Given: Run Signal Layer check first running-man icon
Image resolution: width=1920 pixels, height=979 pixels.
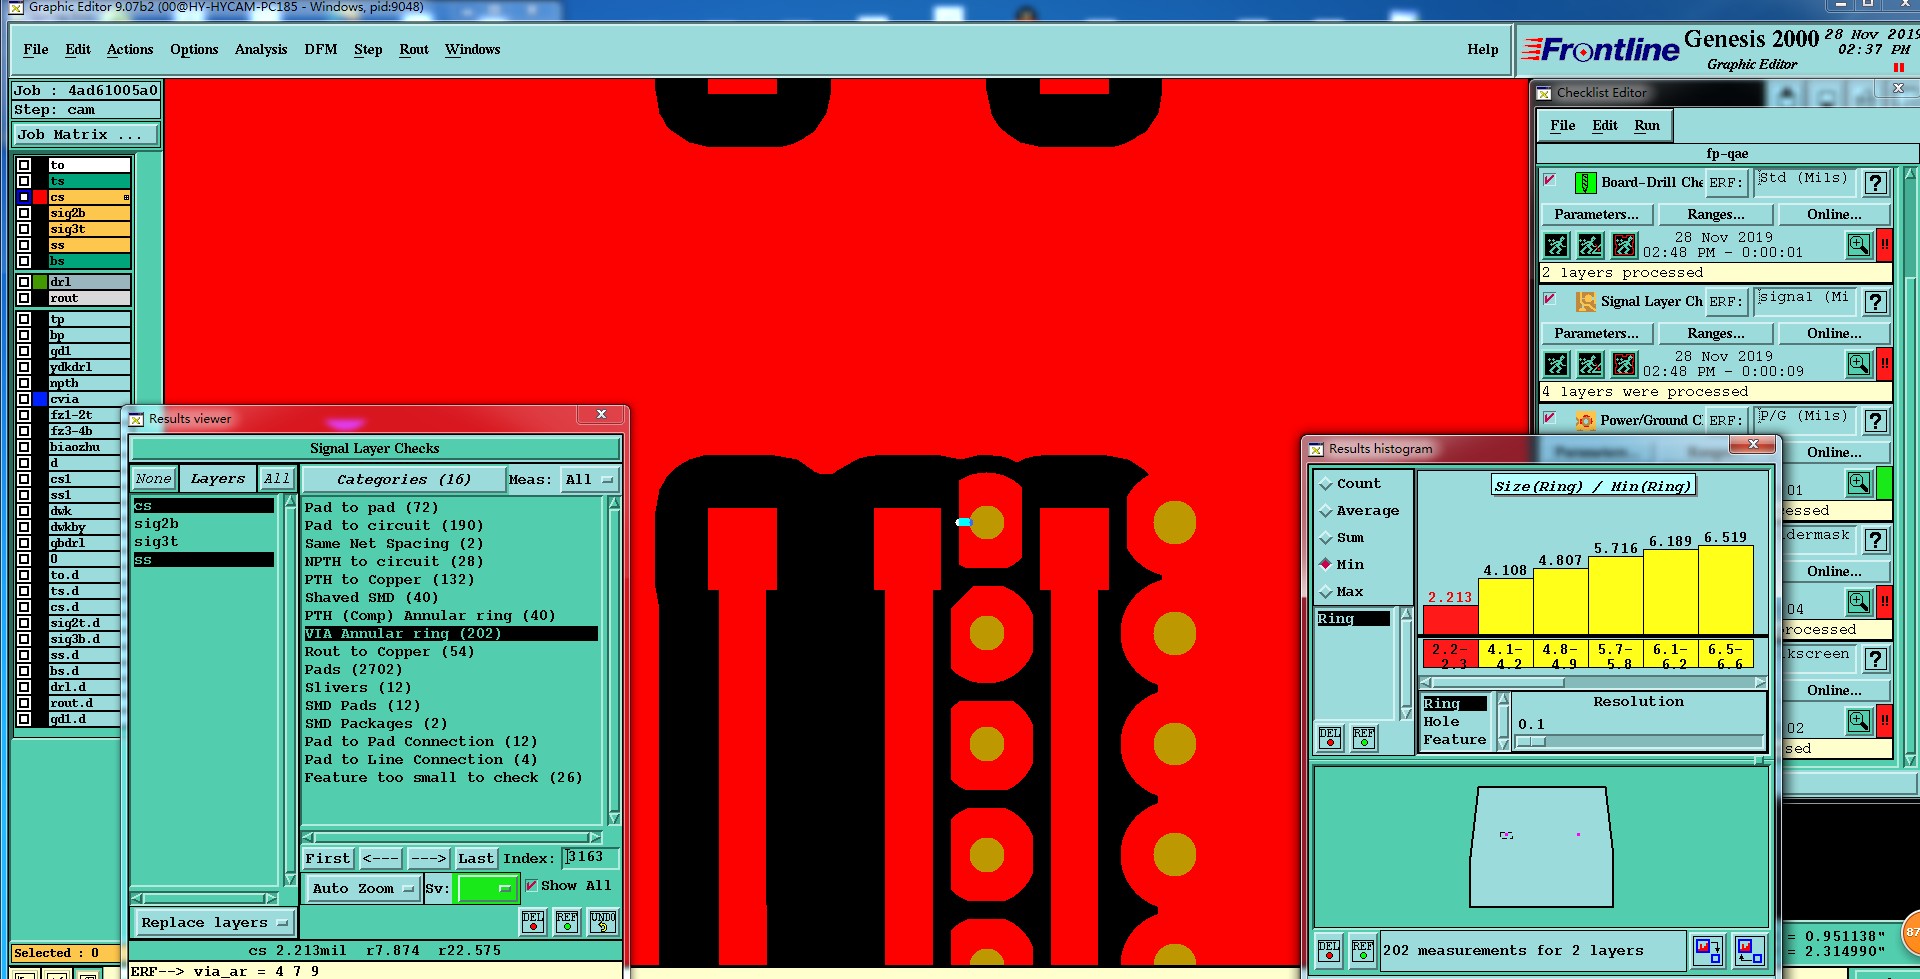Looking at the screenshot, I should pyautogui.click(x=1556, y=364).
